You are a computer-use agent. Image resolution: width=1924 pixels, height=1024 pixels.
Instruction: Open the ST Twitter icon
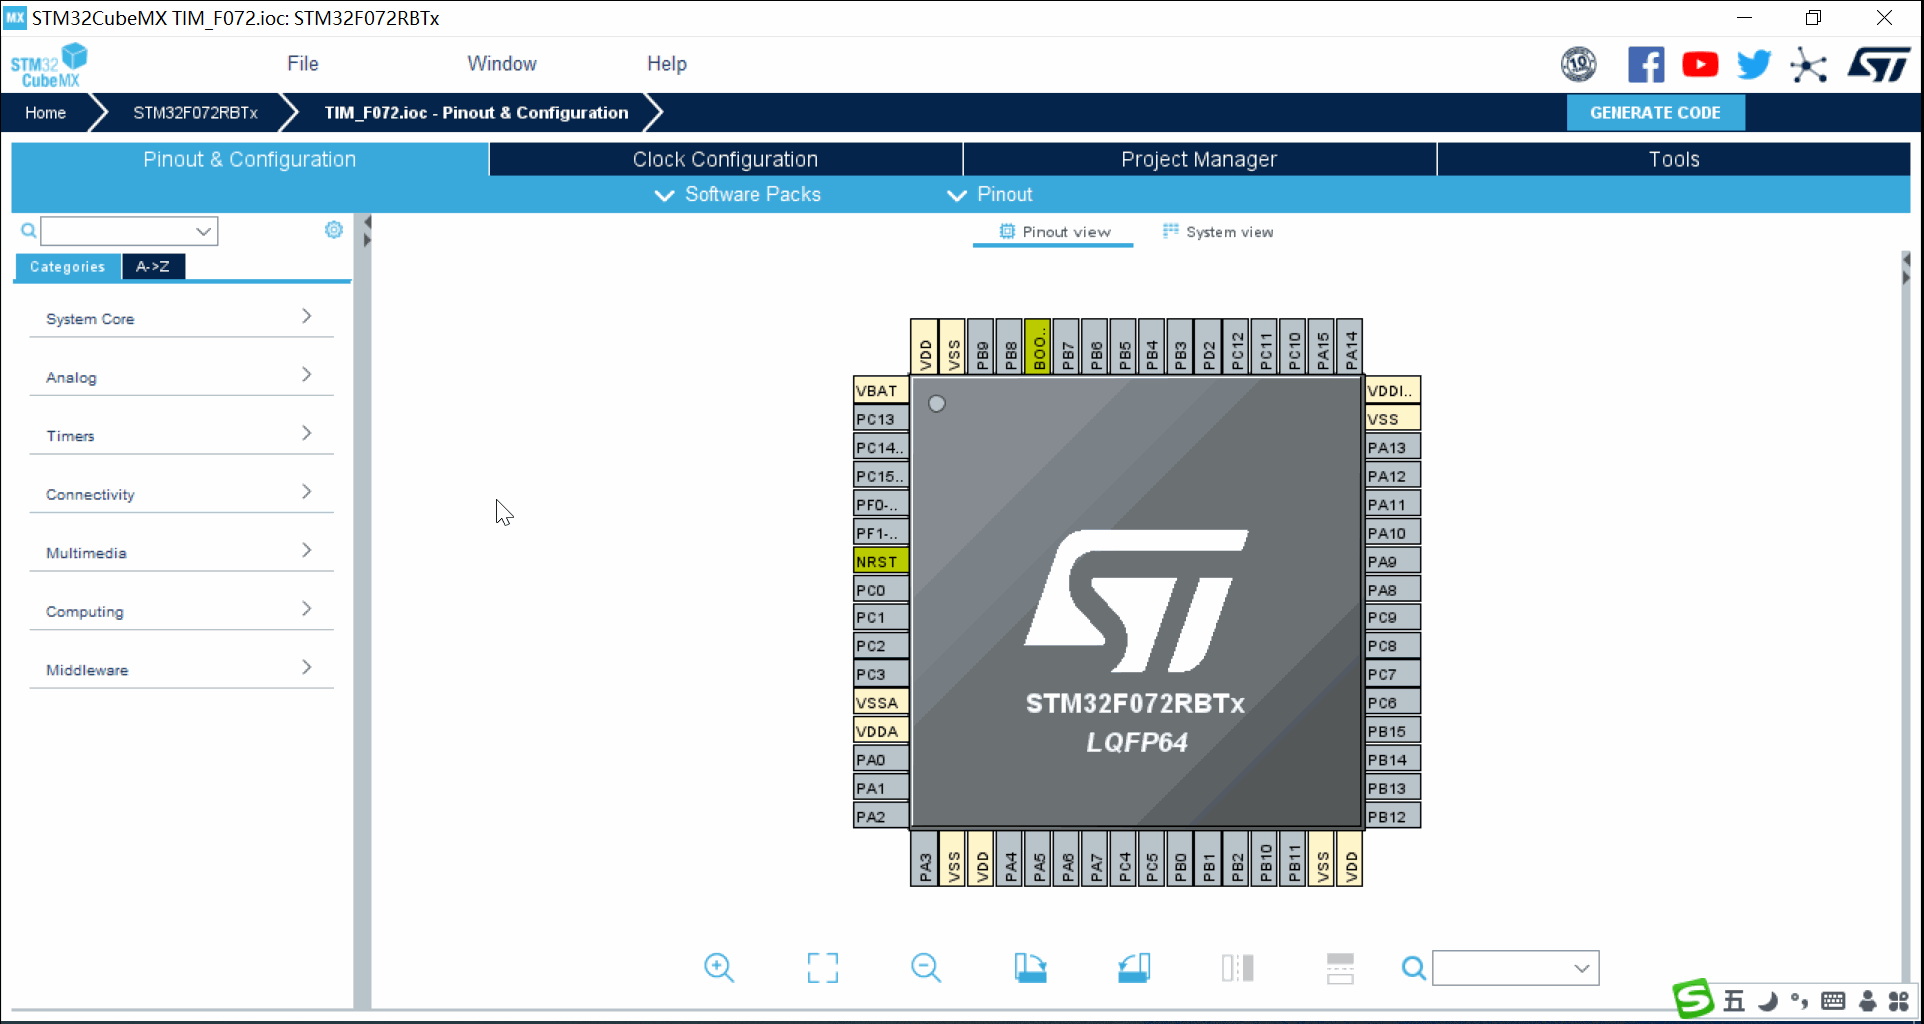coord(1753,63)
